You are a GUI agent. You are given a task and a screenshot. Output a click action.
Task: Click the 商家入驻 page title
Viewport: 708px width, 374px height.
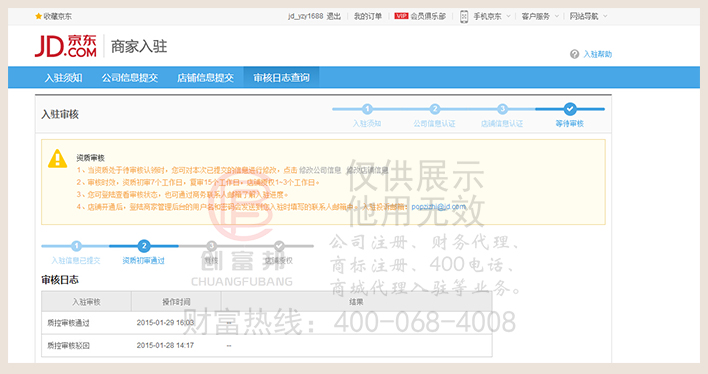(139, 46)
